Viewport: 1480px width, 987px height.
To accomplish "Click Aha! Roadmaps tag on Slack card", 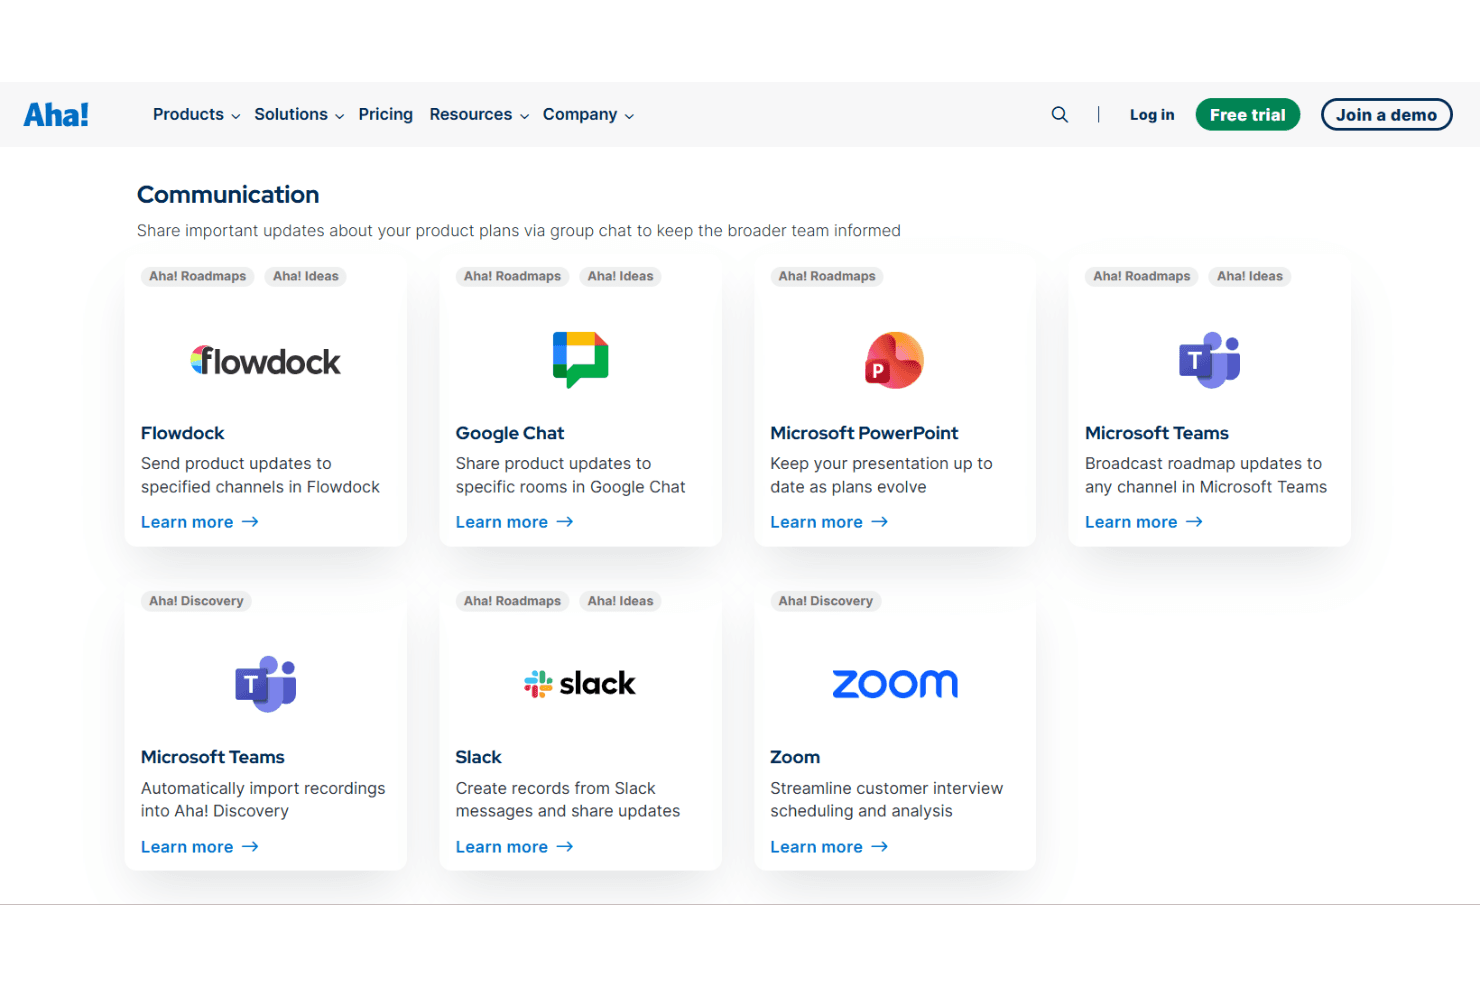I will [512, 601].
